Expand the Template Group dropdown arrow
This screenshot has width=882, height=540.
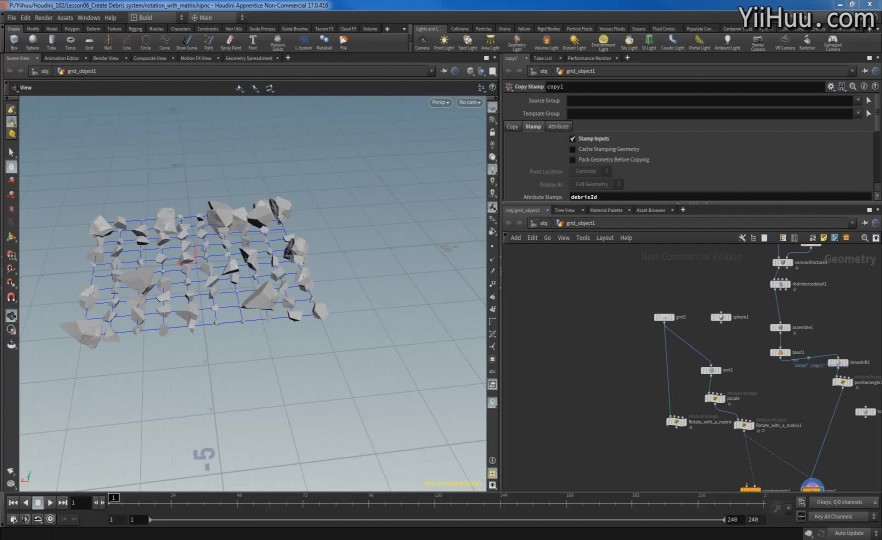[x=858, y=113]
